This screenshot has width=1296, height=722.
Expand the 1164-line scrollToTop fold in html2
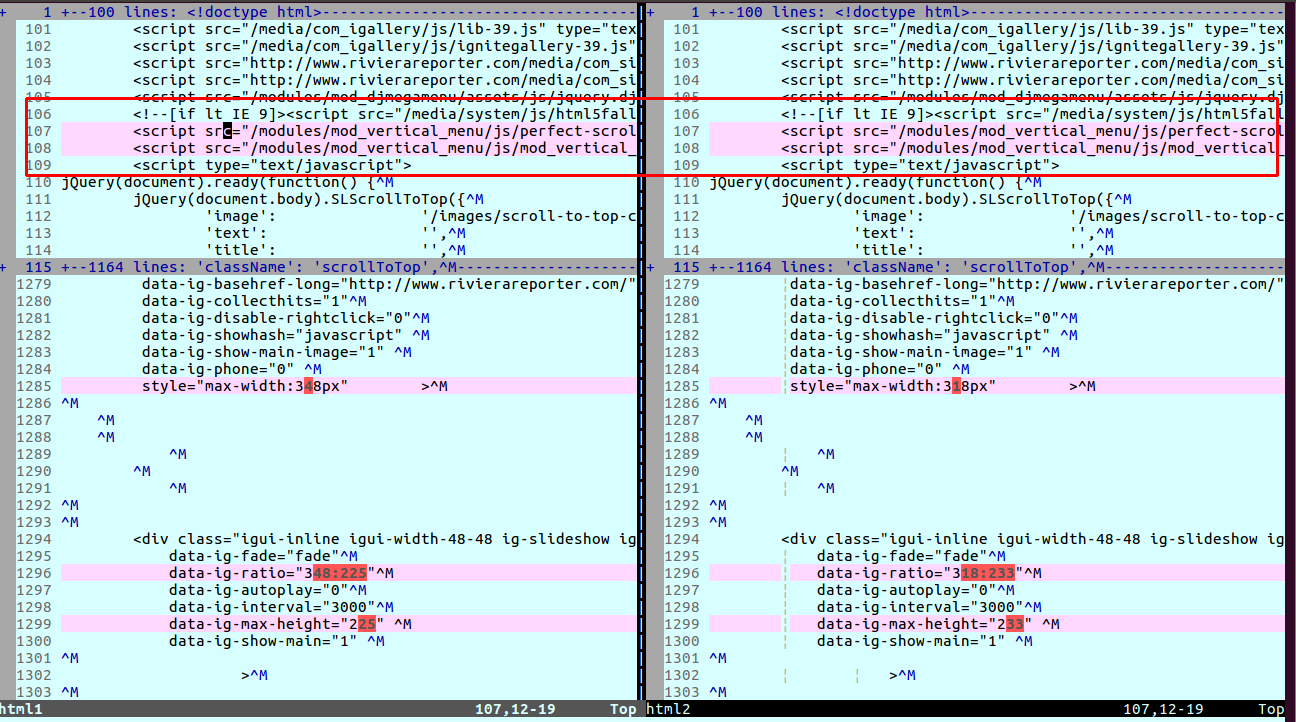997,267
